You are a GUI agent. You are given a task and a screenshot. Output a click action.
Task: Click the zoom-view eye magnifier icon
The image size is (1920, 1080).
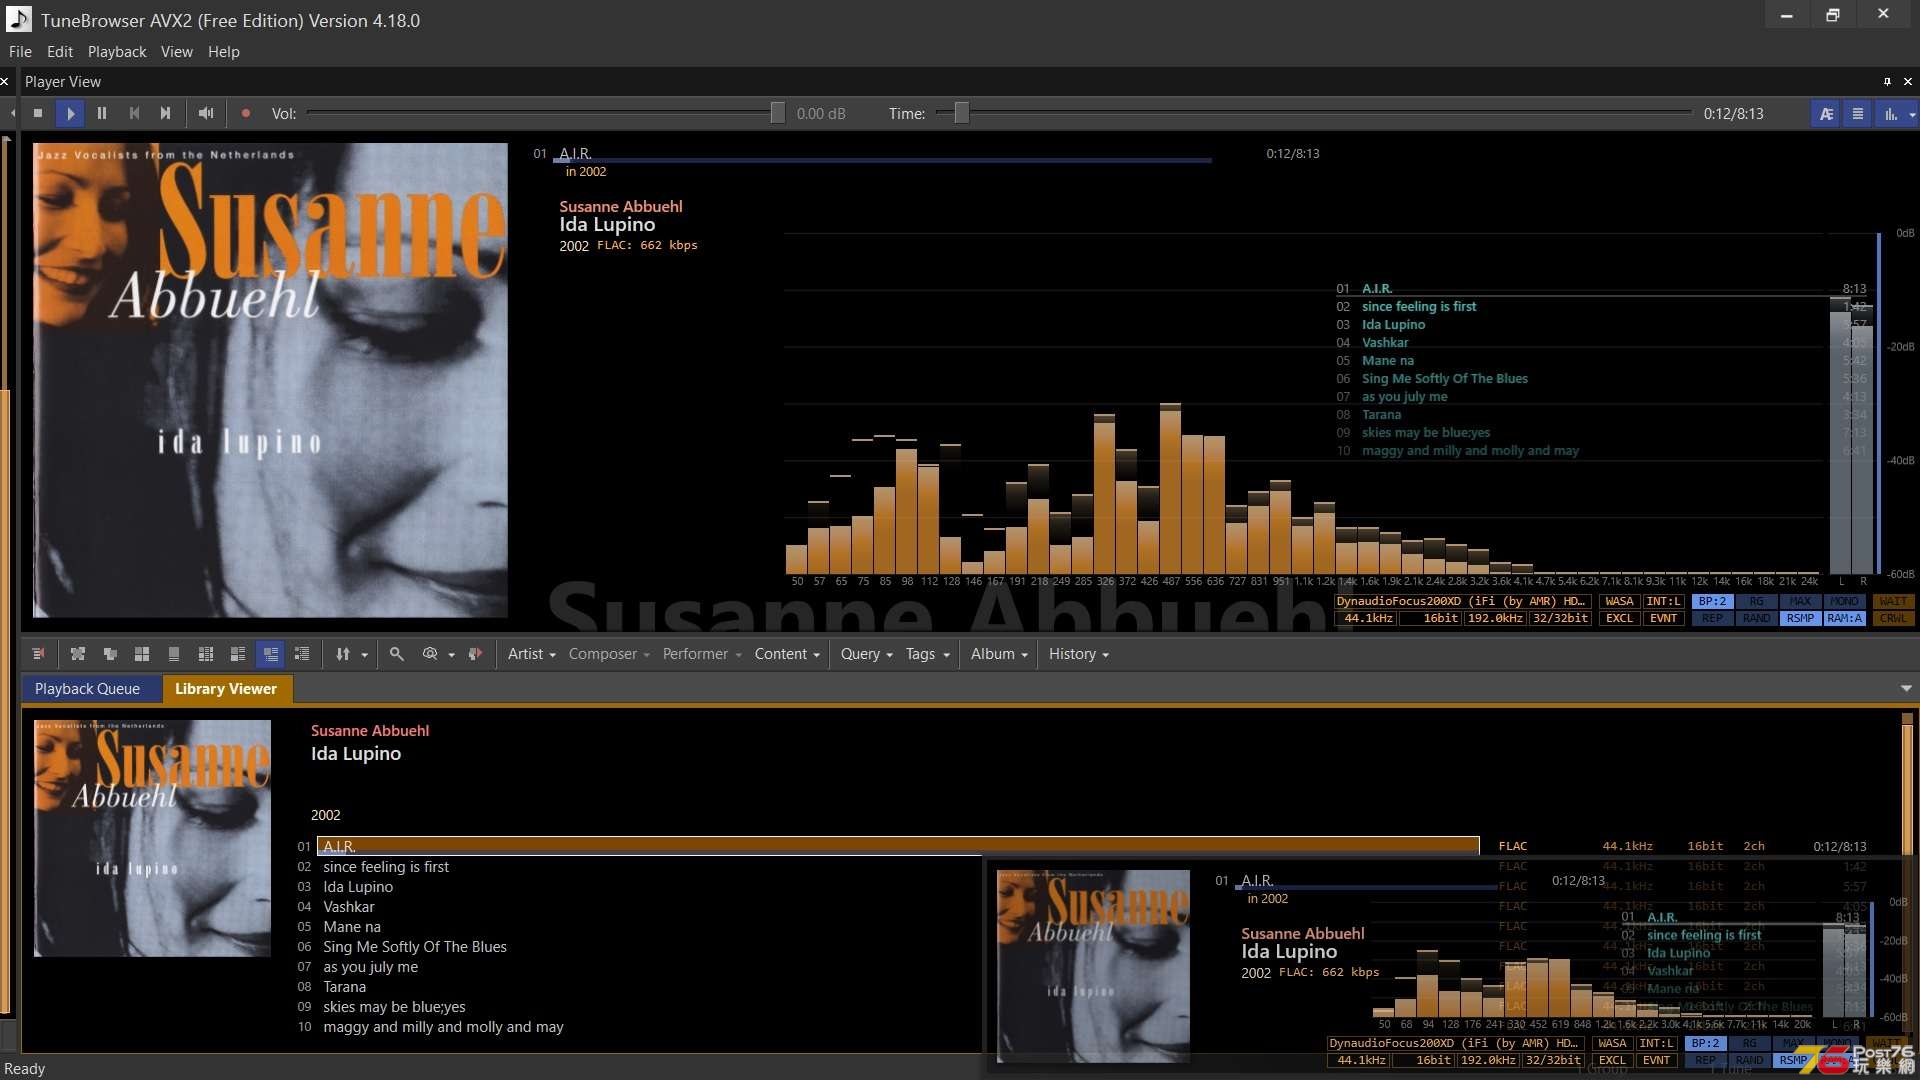430,654
